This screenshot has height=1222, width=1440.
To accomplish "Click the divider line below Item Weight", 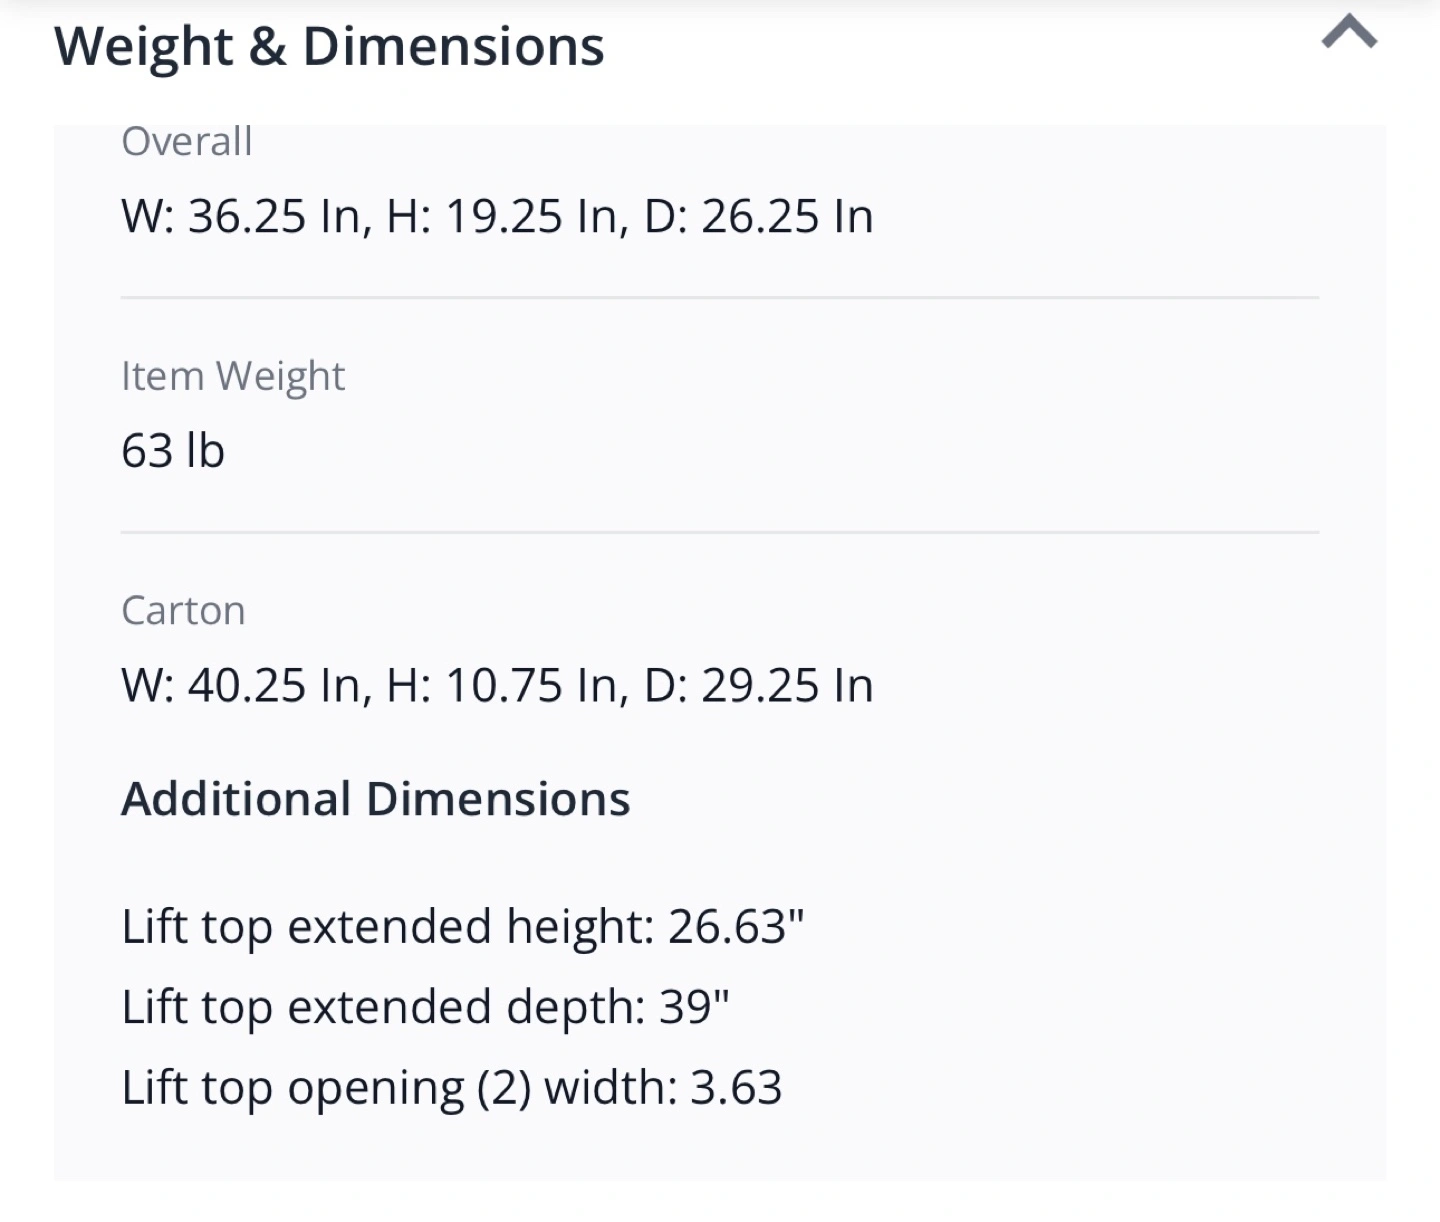I will pyautogui.click(x=720, y=533).
